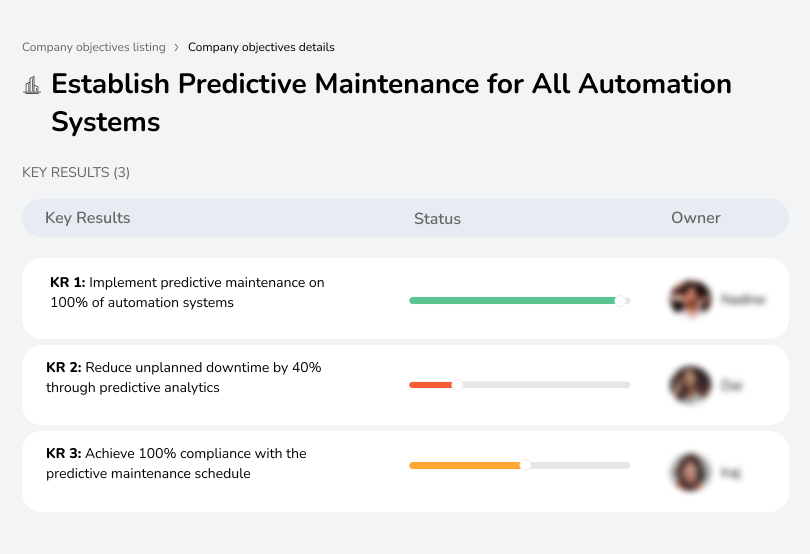Click the blurred owner name in KR 3 row

pyautogui.click(x=730, y=472)
